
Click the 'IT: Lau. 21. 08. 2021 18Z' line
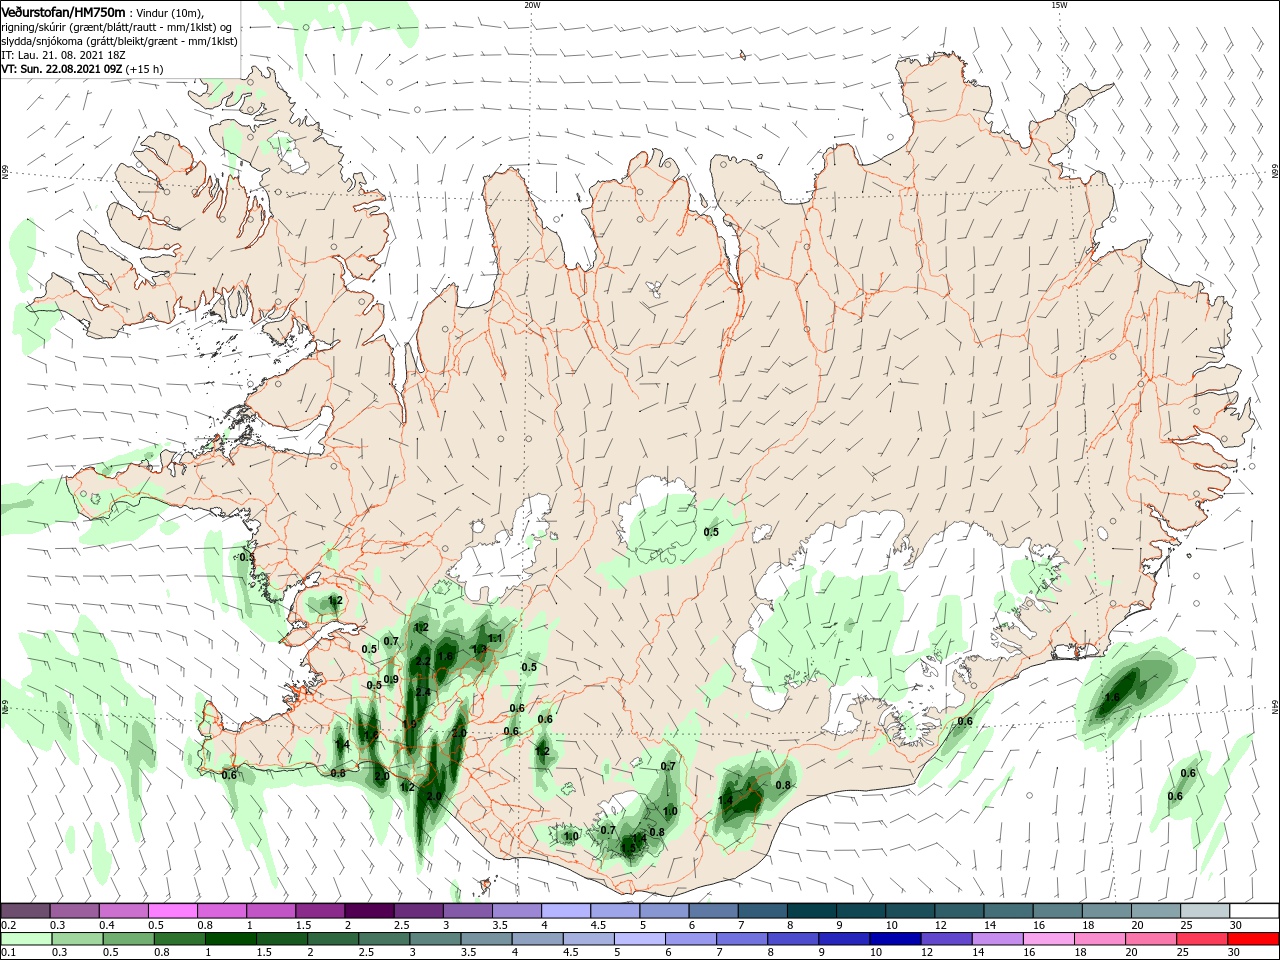tap(61, 56)
